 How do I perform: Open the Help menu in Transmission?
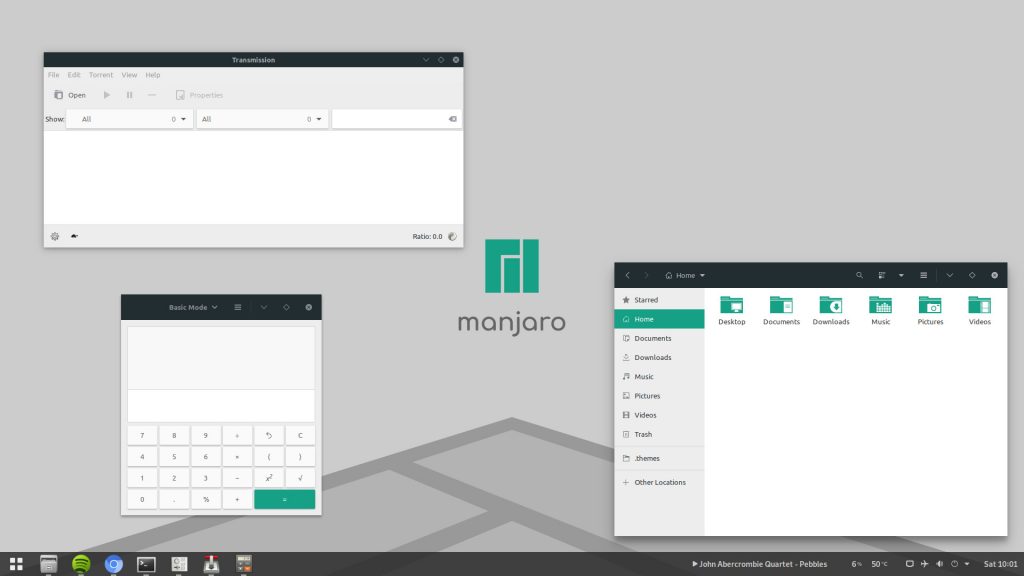153,75
